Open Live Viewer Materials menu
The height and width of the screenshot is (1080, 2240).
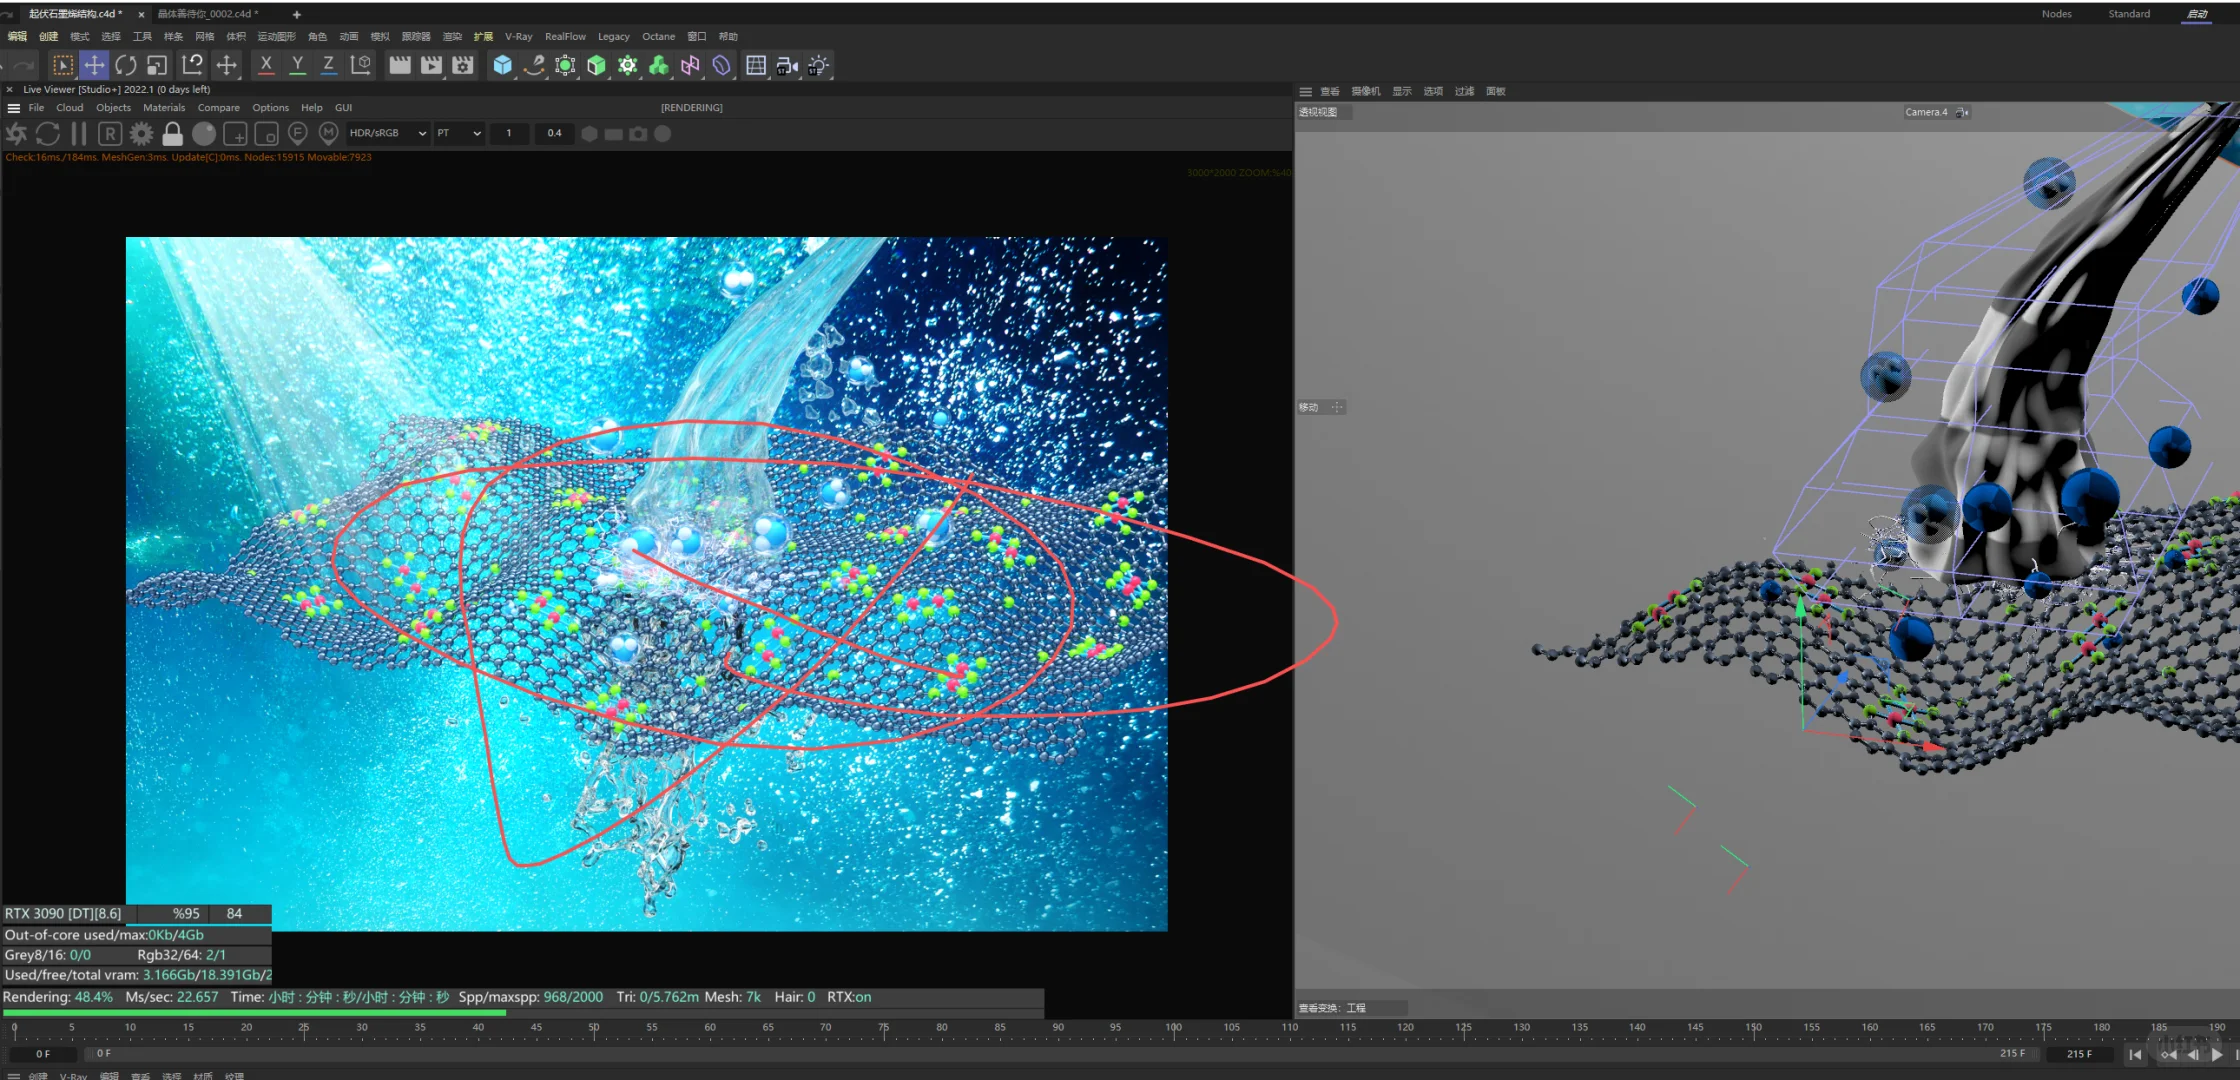[164, 108]
